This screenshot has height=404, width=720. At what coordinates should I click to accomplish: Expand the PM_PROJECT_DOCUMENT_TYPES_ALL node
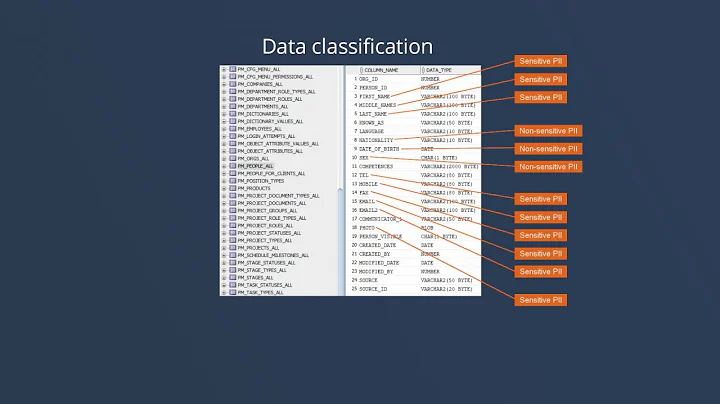[x=224, y=196]
